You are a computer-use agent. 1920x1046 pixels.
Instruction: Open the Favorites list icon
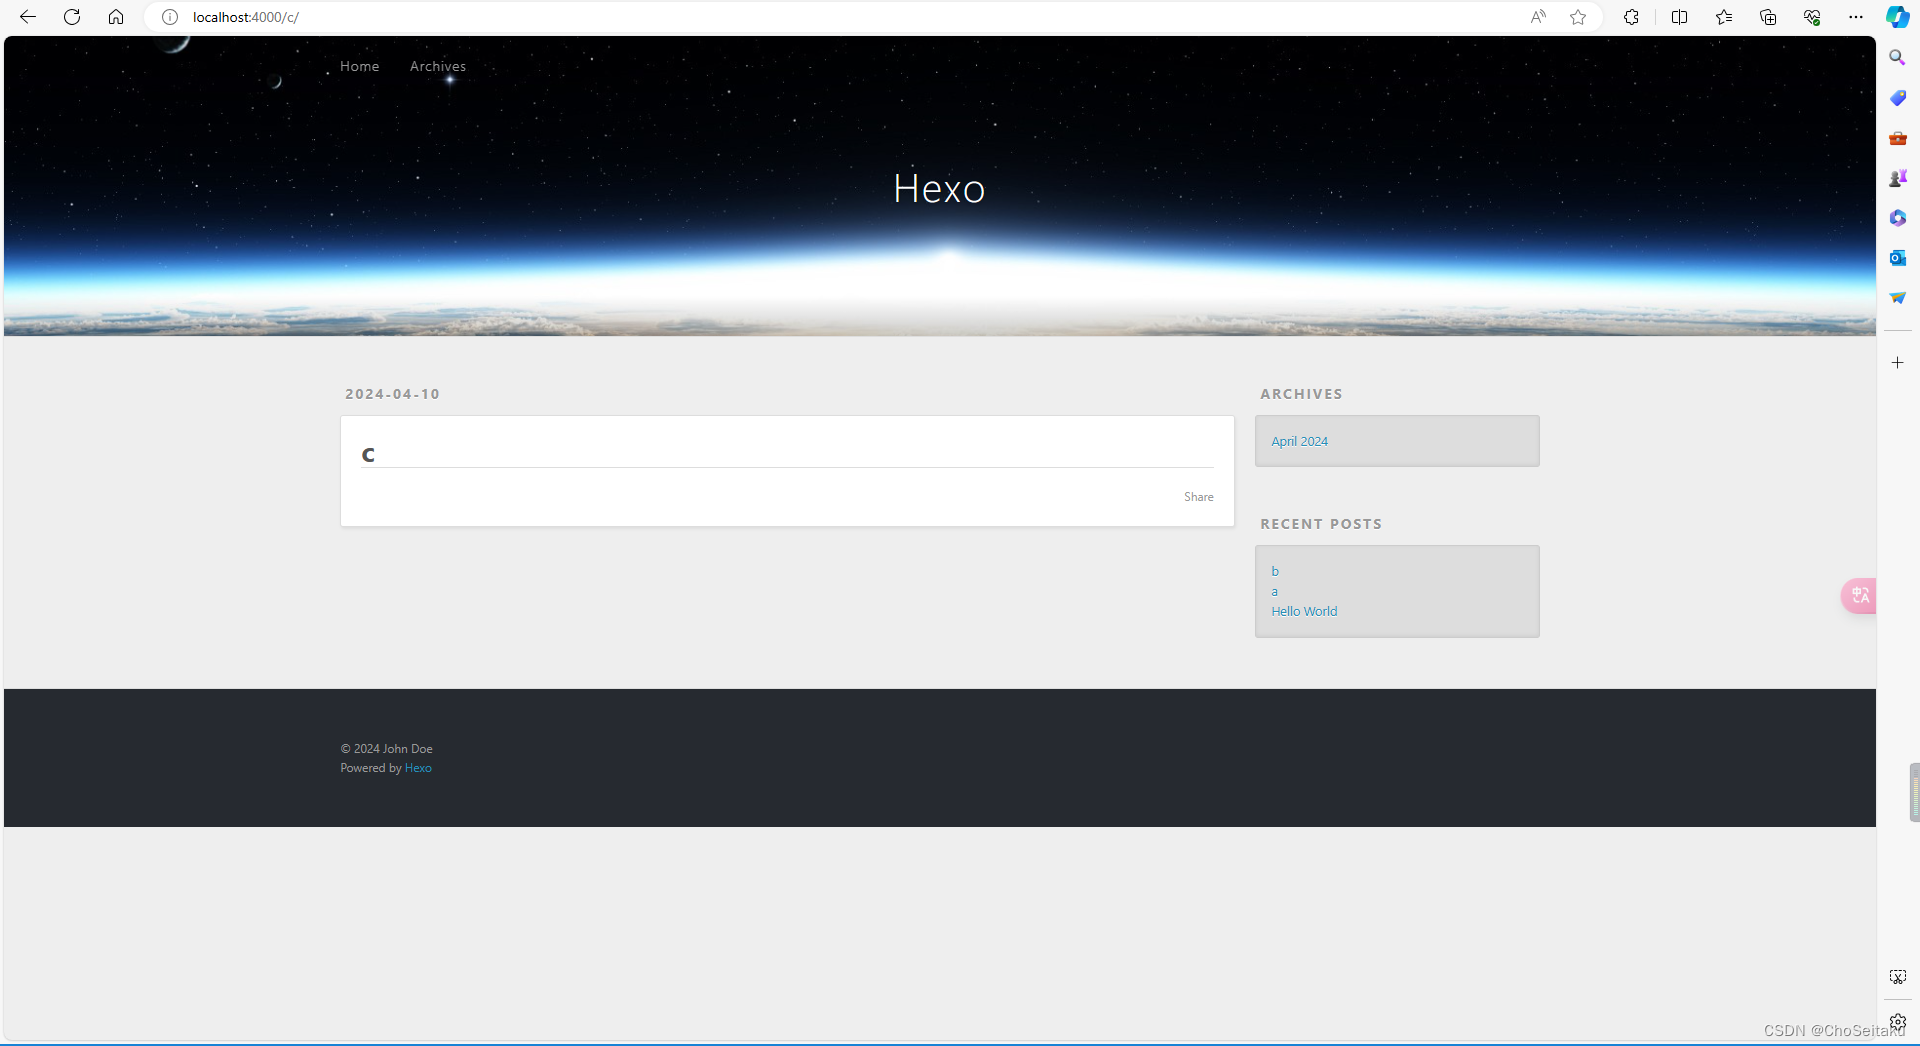click(x=1724, y=17)
